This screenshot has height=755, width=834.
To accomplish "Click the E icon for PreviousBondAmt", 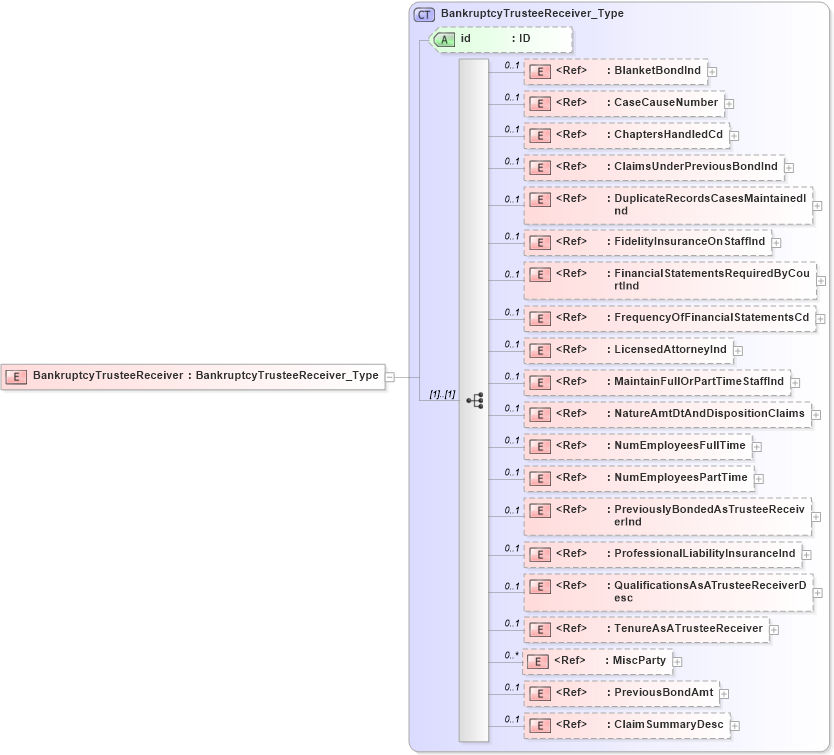I will [539, 693].
